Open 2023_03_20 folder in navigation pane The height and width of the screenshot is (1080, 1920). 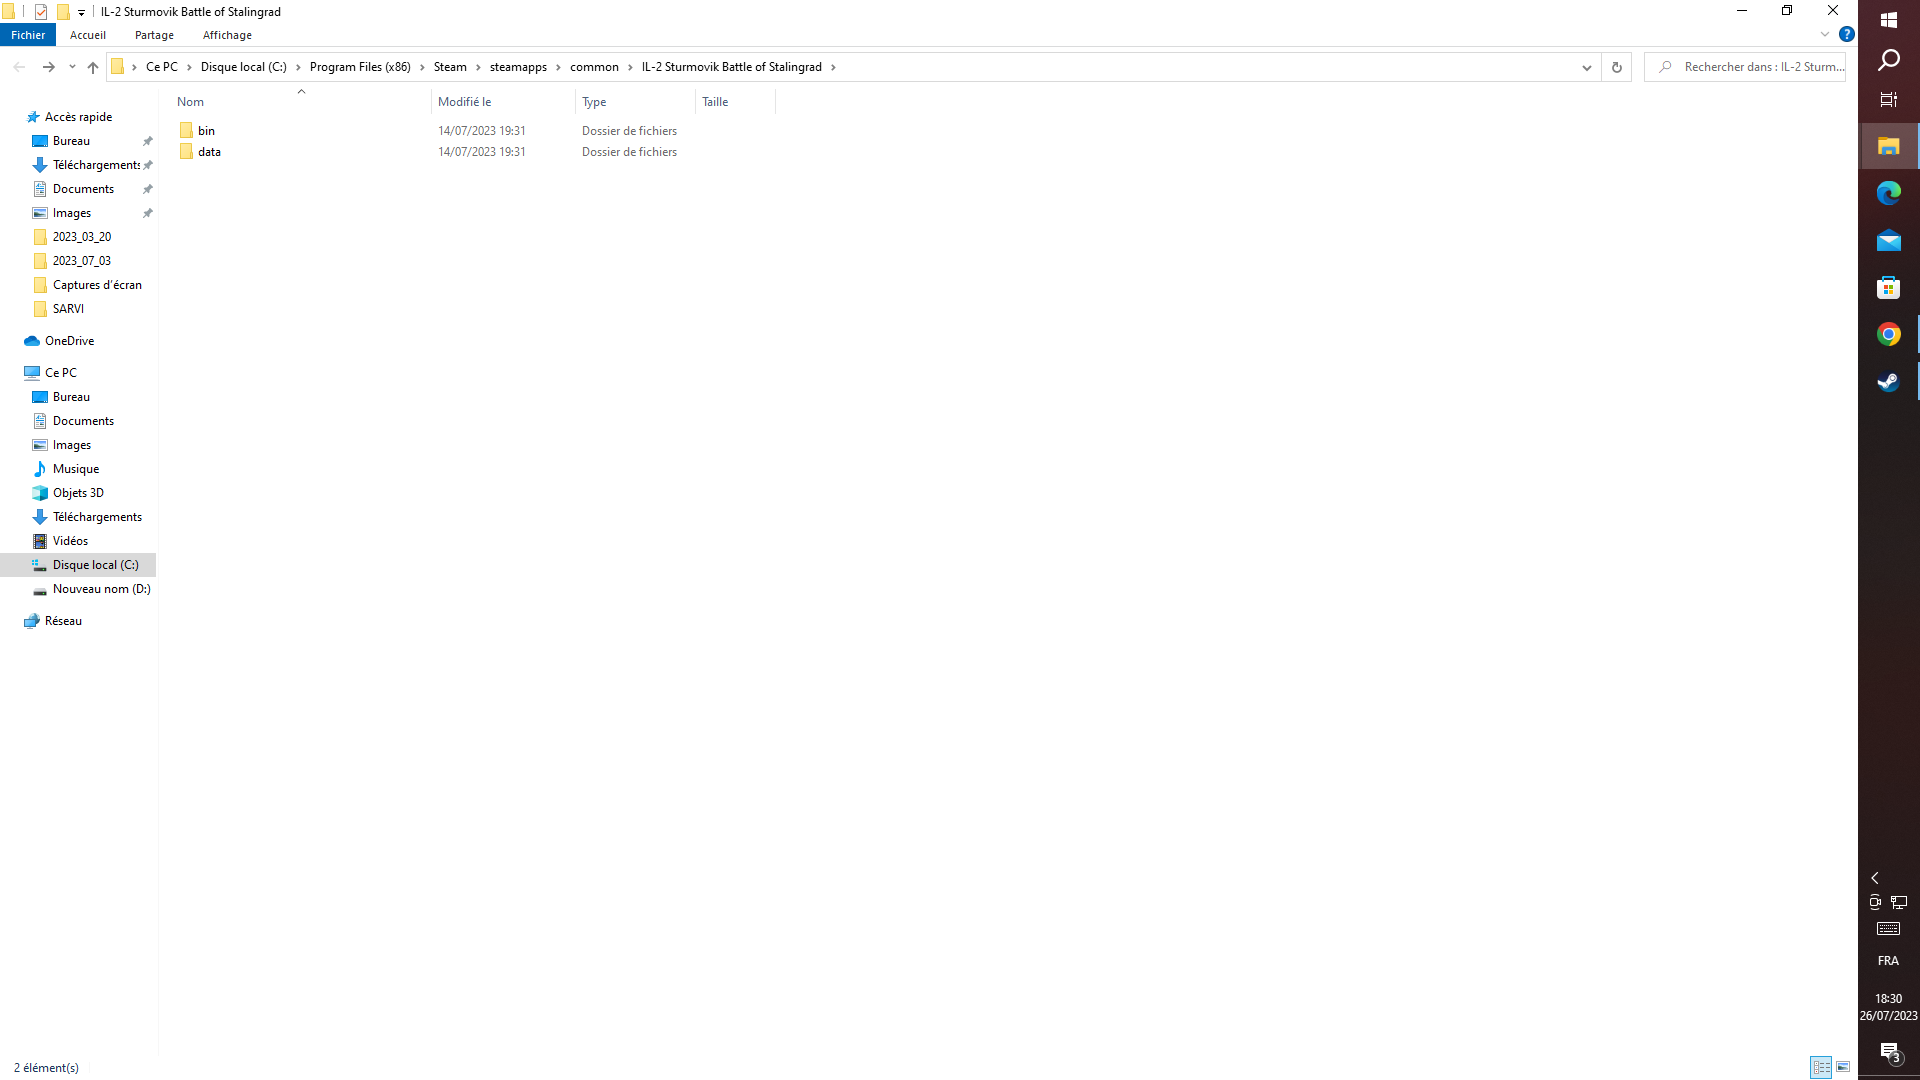tap(82, 237)
